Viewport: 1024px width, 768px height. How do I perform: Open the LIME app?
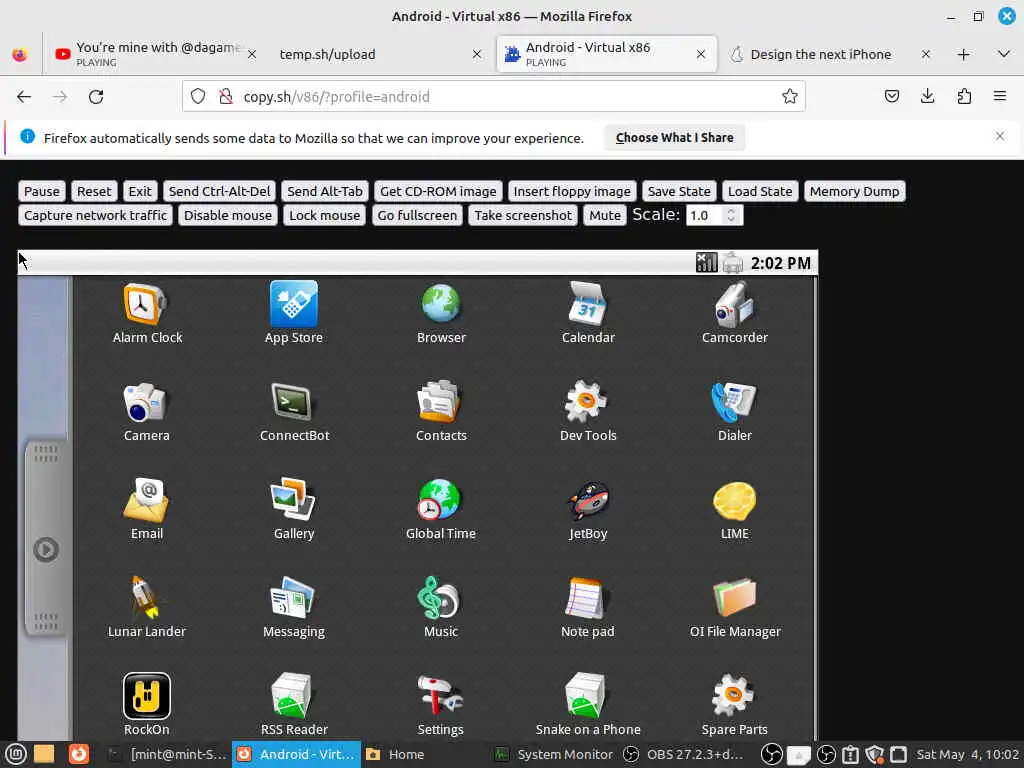pos(735,509)
